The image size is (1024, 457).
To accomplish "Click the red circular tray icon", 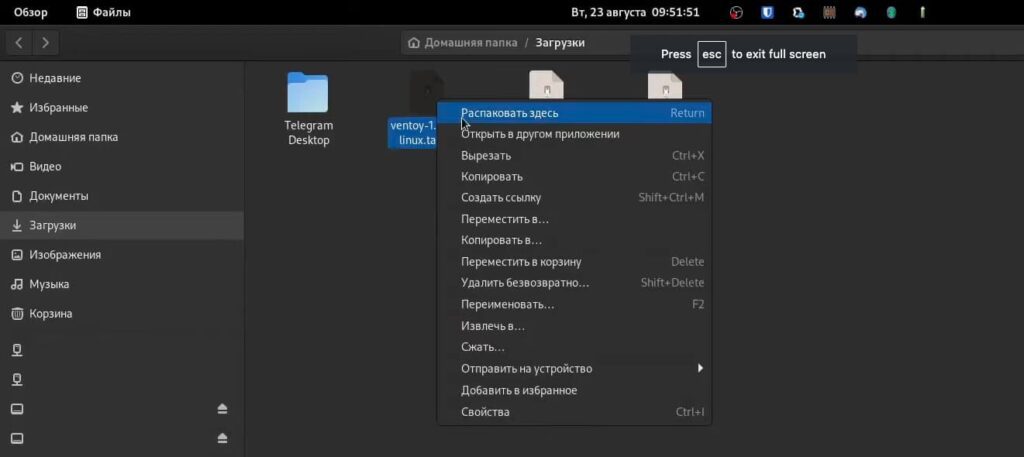I will pyautogui.click(x=736, y=13).
